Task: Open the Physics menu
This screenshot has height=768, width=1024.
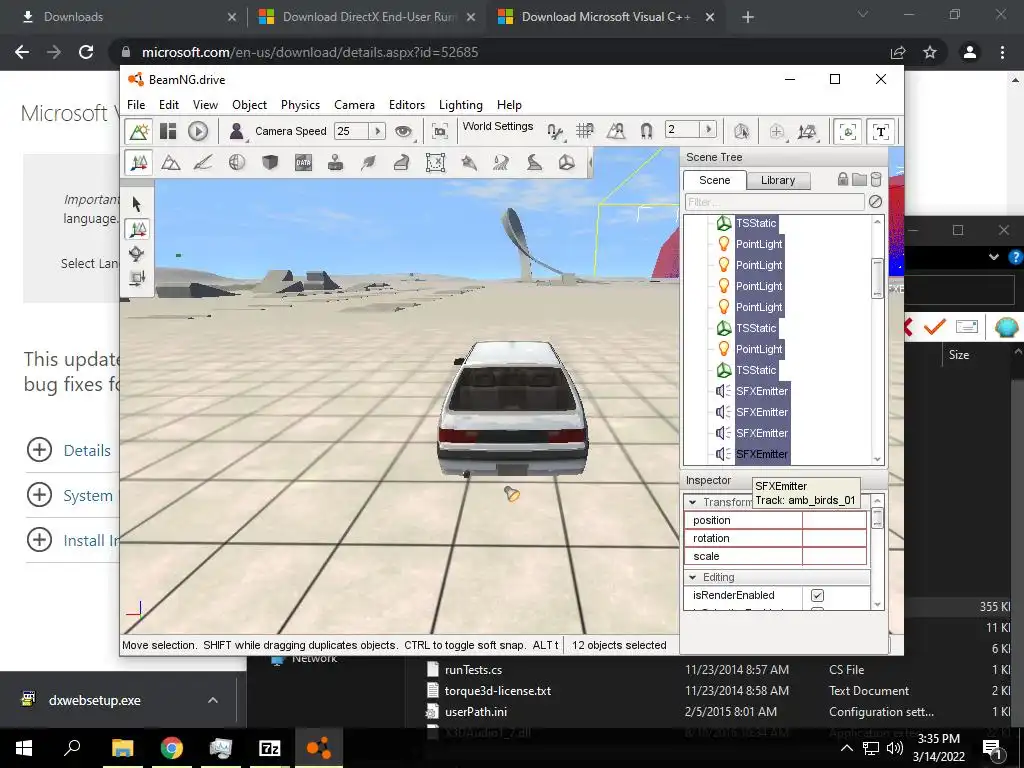Action: [300, 104]
